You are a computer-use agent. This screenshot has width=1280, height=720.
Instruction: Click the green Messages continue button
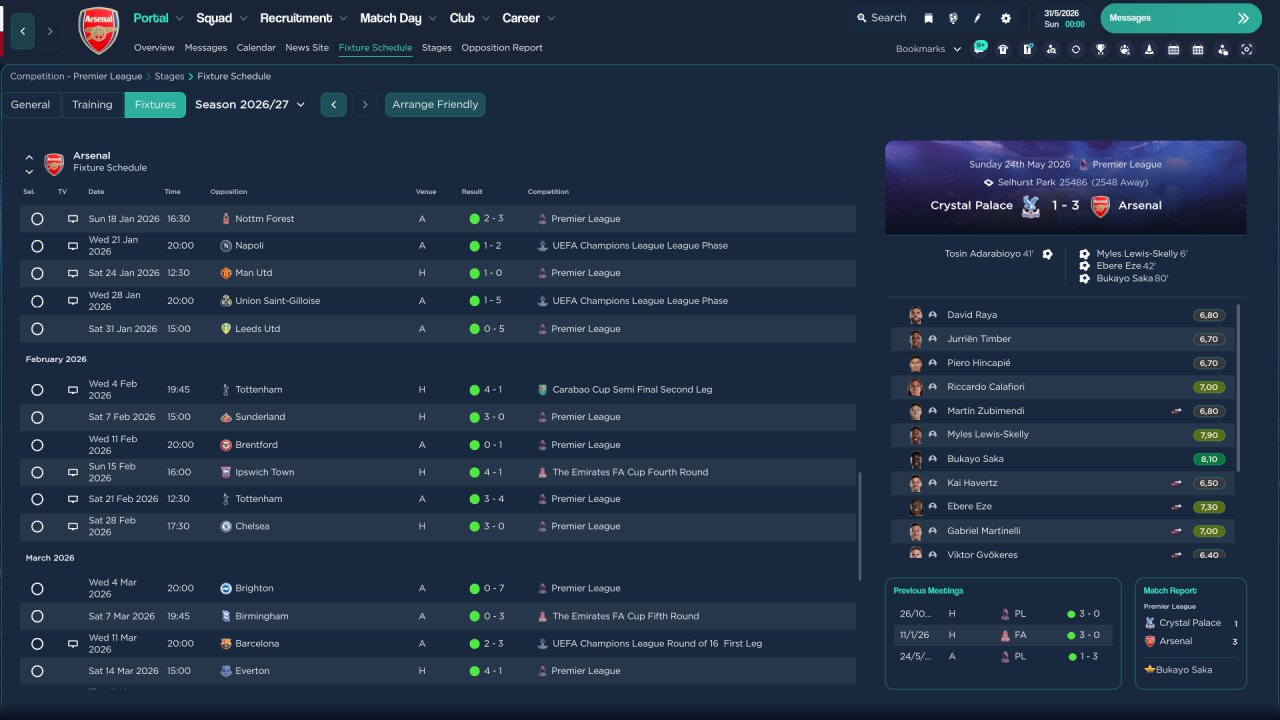[x=1181, y=18]
